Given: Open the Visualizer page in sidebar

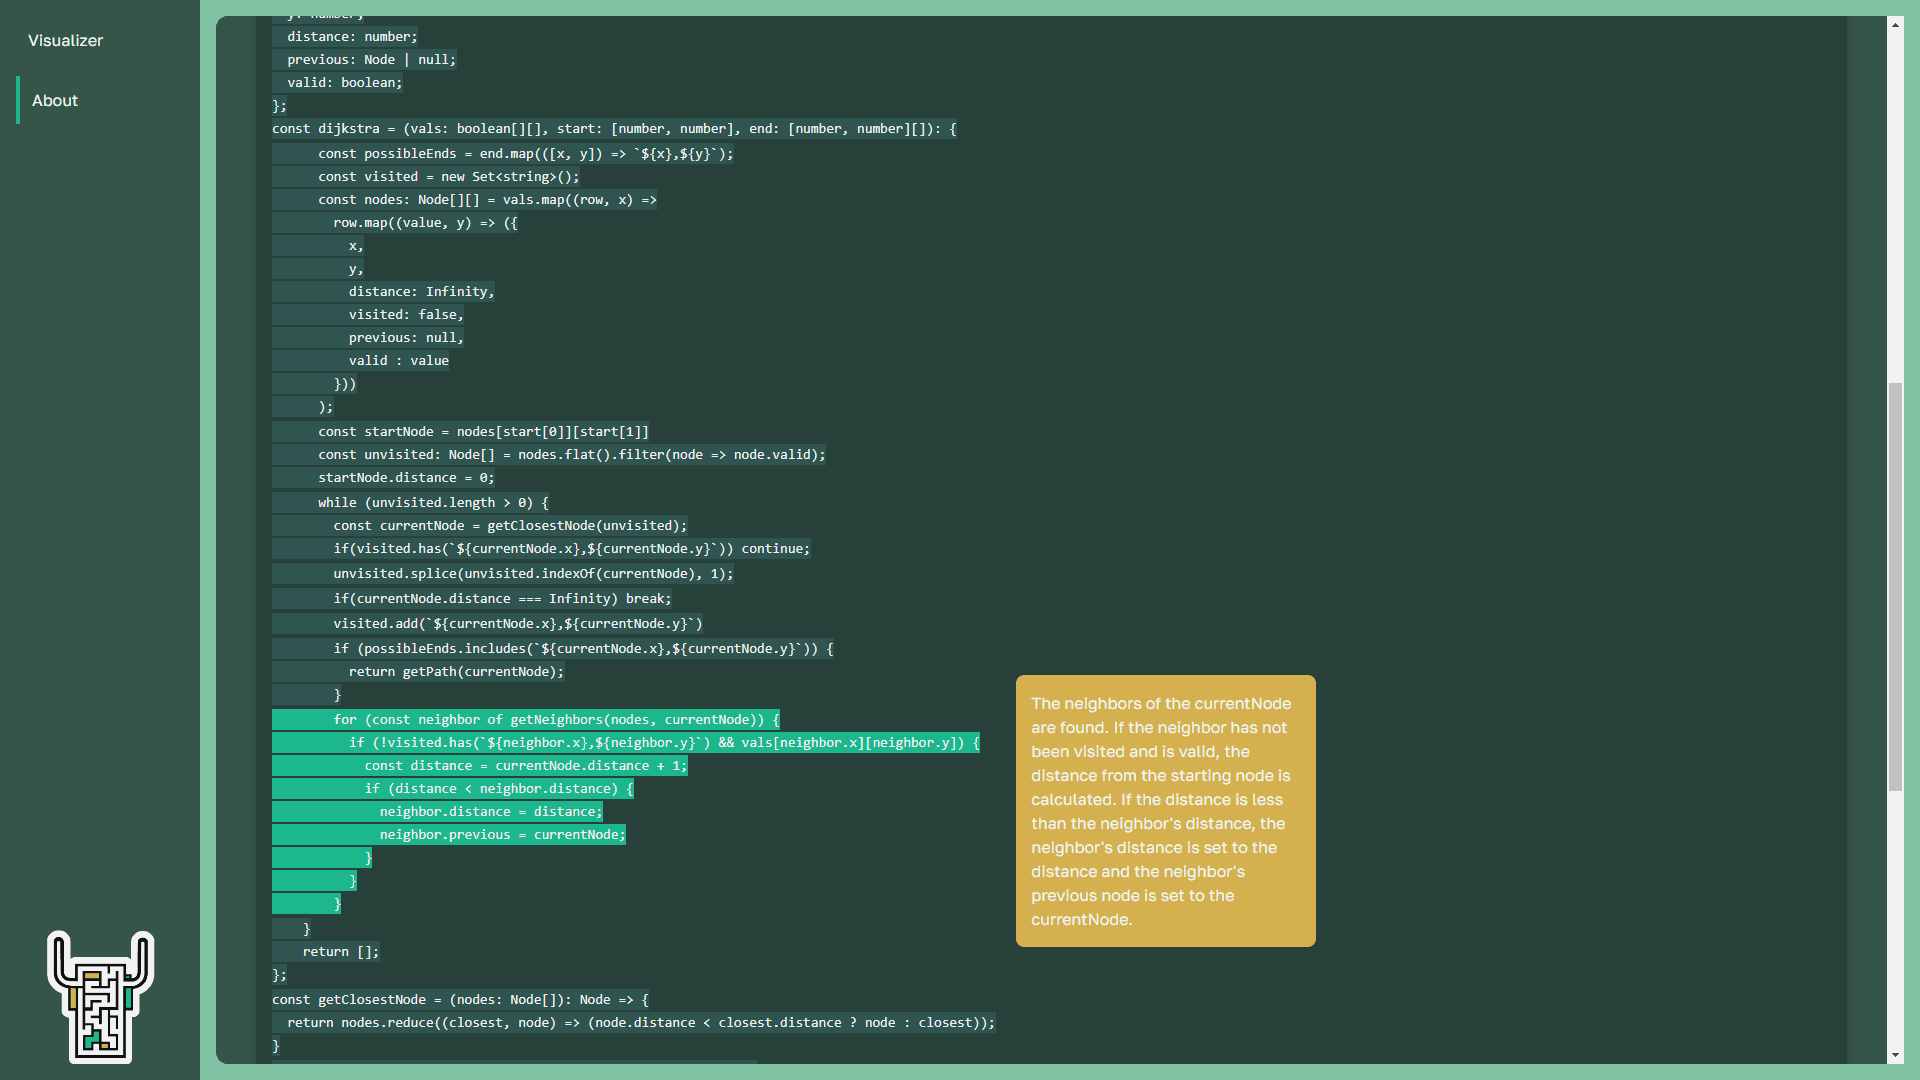Looking at the screenshot, I should [x=65, y=41].
